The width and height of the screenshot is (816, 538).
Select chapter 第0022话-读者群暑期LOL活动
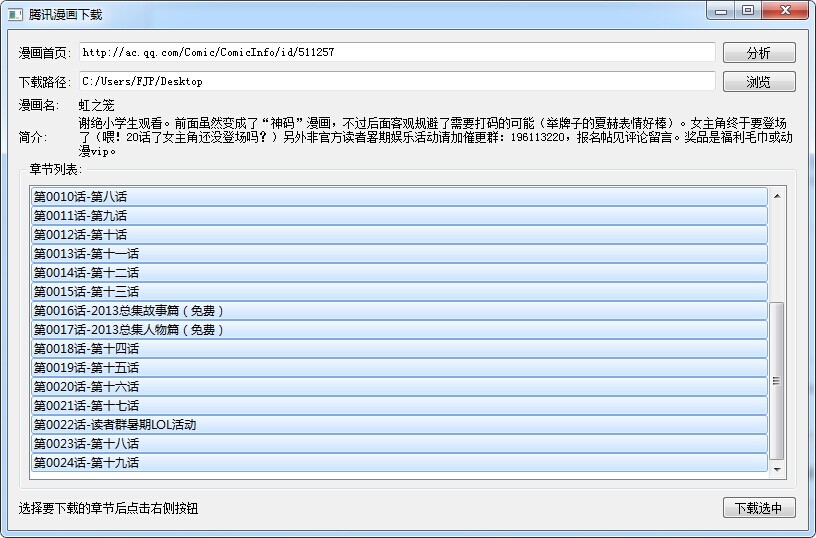(x=399, y=425)
